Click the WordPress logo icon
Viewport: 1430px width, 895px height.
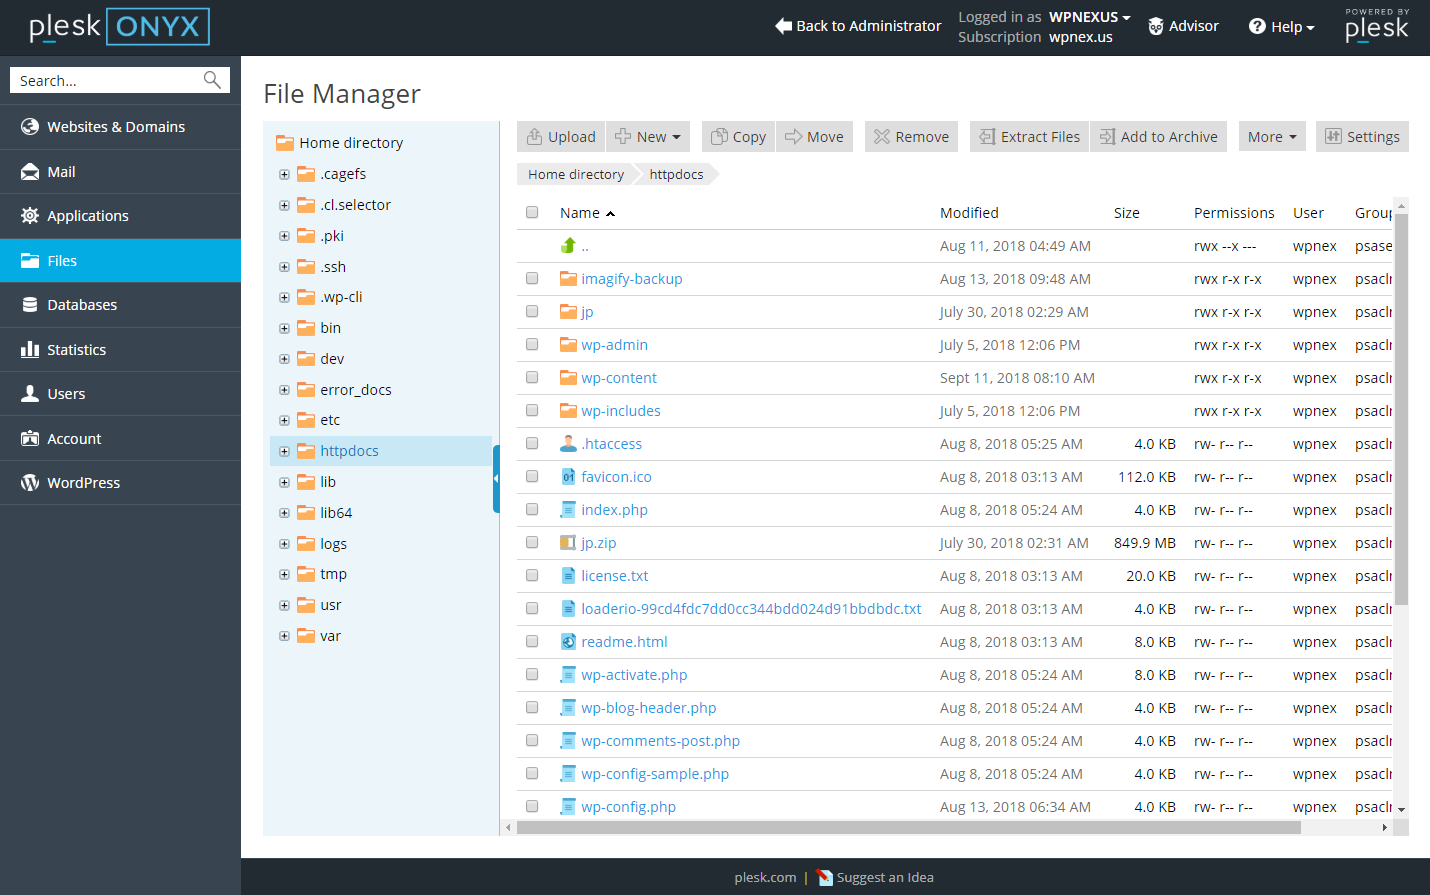pos(30,483)
